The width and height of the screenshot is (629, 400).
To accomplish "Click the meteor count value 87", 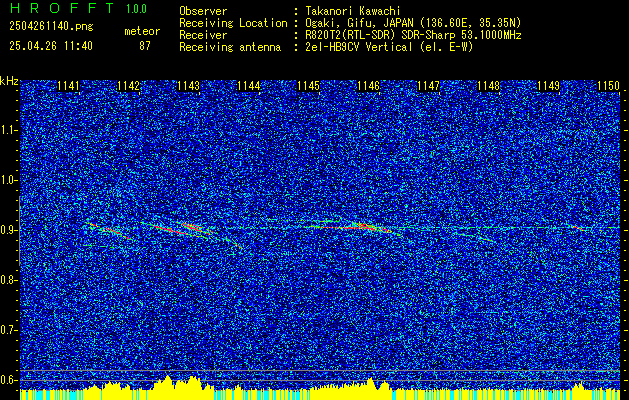I will 145,46.
